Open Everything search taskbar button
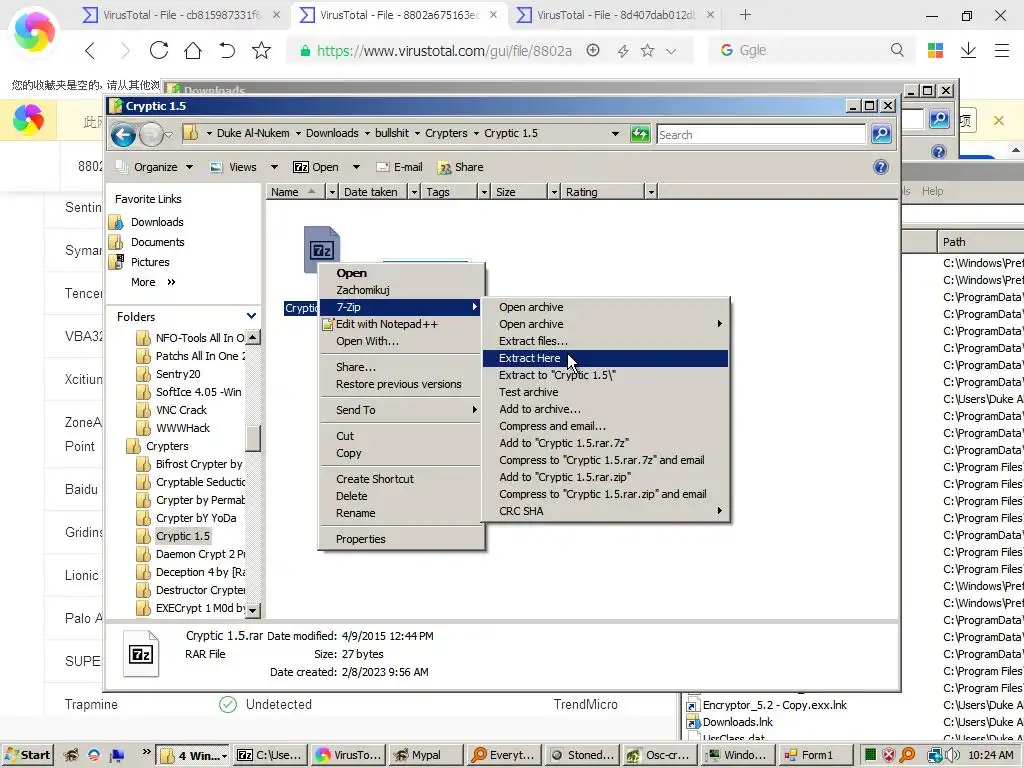Screen dimensions: 1024x768 (x=504, y=755)
